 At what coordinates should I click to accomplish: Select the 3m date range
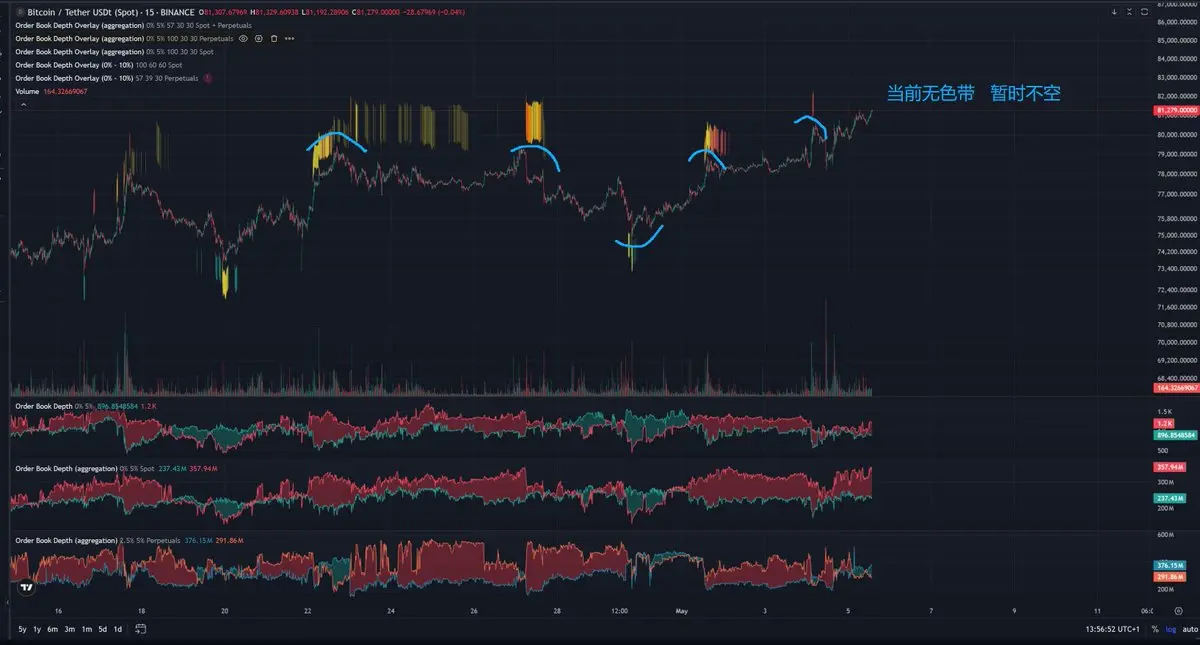point(69,629)
